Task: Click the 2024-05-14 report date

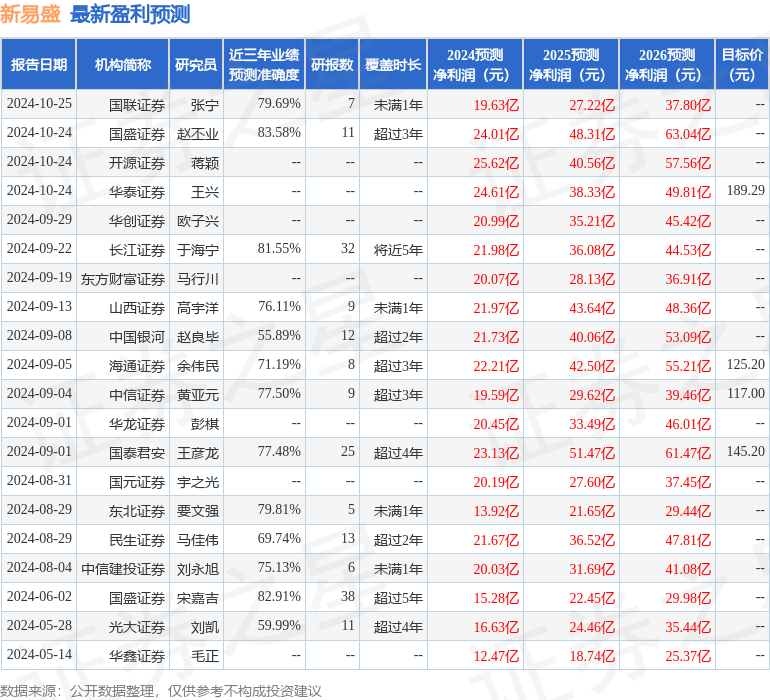Action: [39, 654]
